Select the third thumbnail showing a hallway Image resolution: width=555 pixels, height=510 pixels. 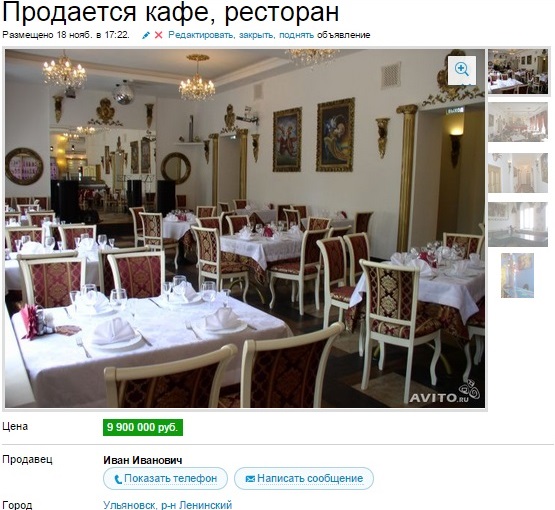(518, 173)
